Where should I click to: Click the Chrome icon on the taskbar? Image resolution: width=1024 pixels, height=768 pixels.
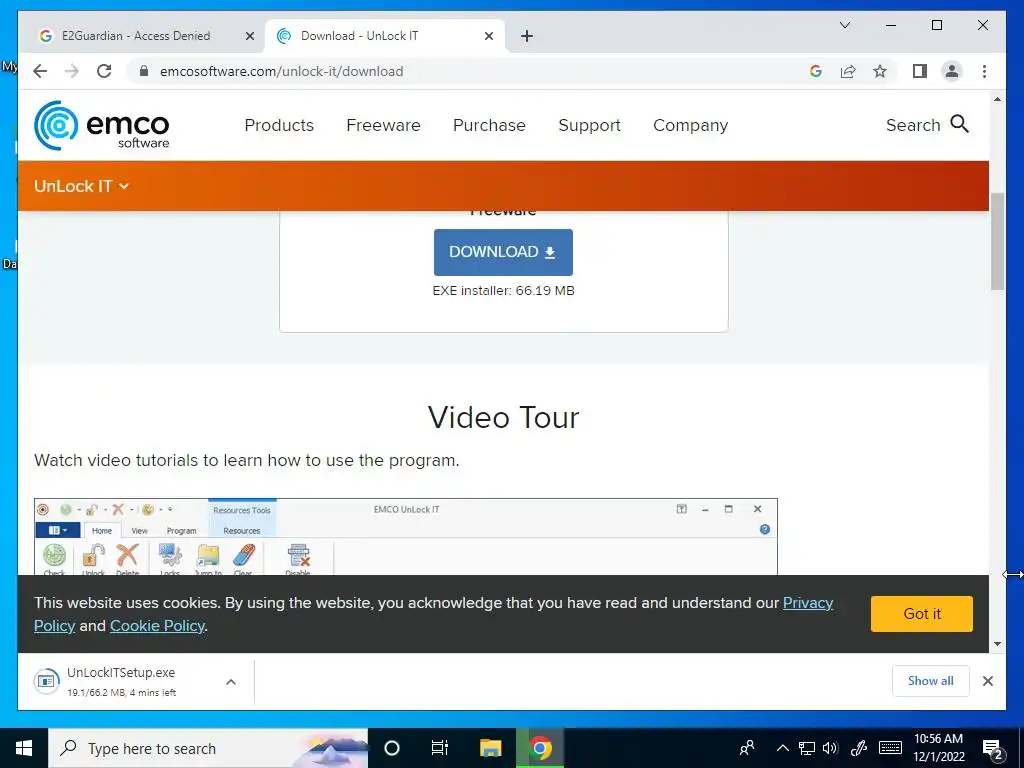pyautogui.click(x=540, y=748)
